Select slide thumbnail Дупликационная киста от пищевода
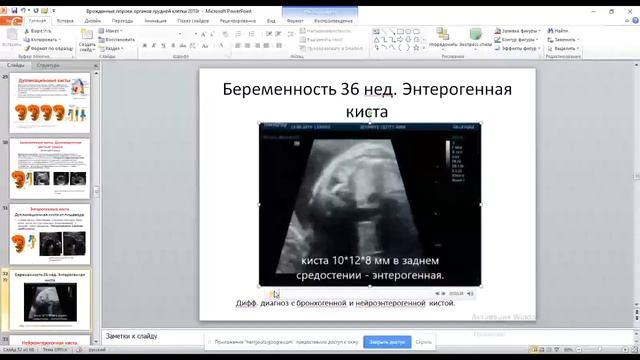This screenshot has height=360, width=640. [x=50, y=234]
